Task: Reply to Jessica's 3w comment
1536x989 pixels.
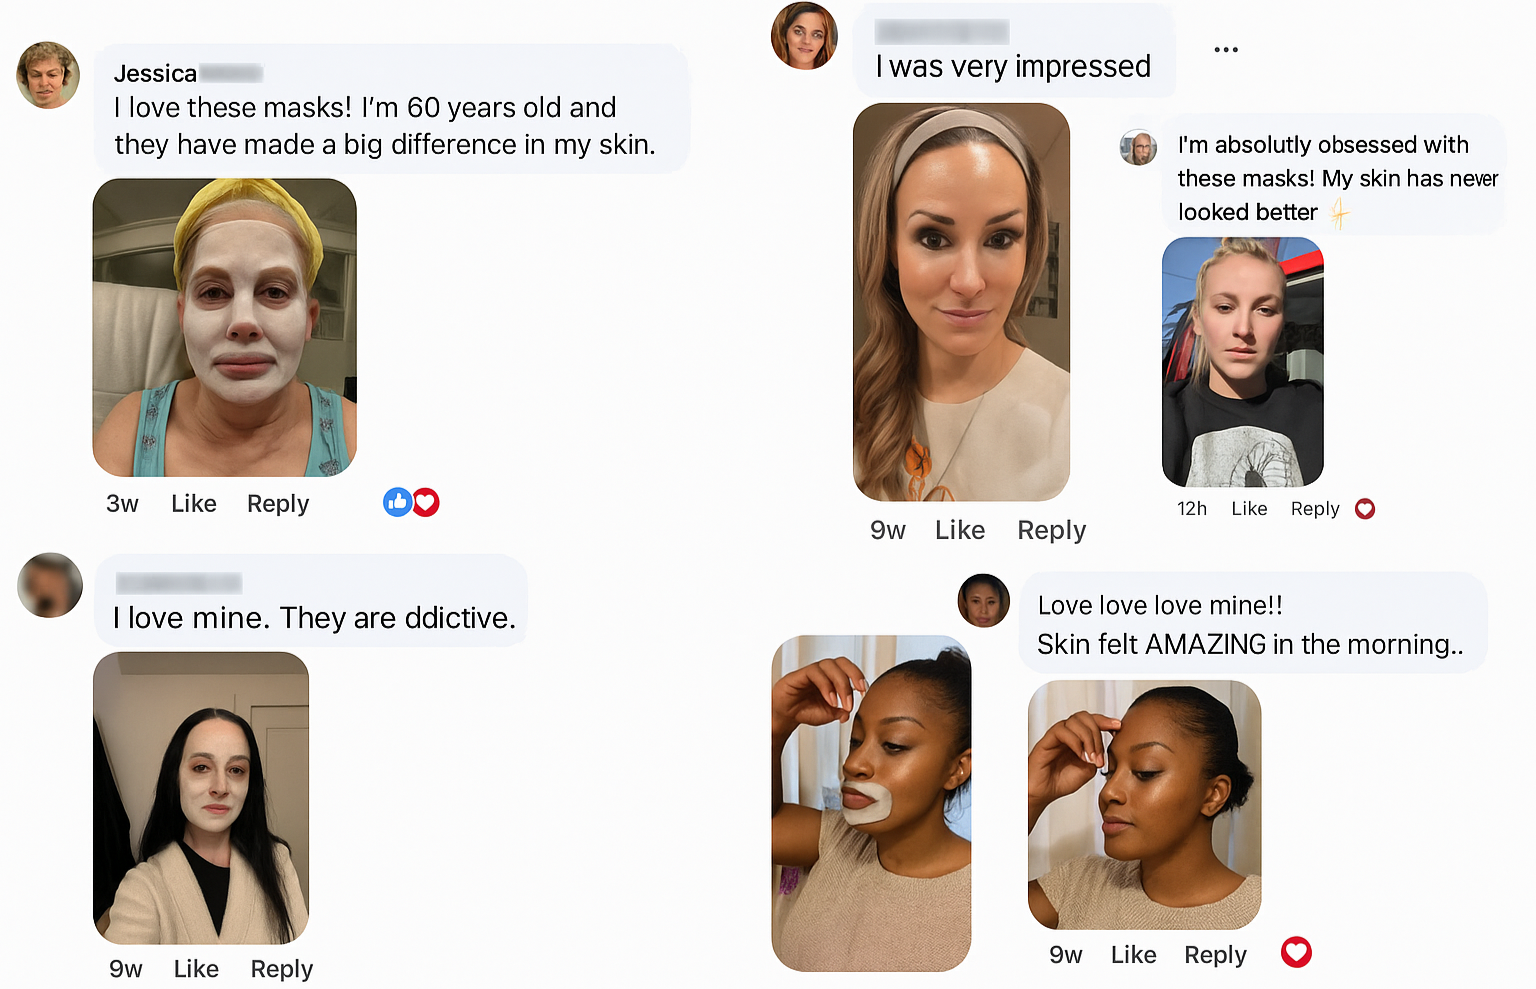Action: click(278, 504)
